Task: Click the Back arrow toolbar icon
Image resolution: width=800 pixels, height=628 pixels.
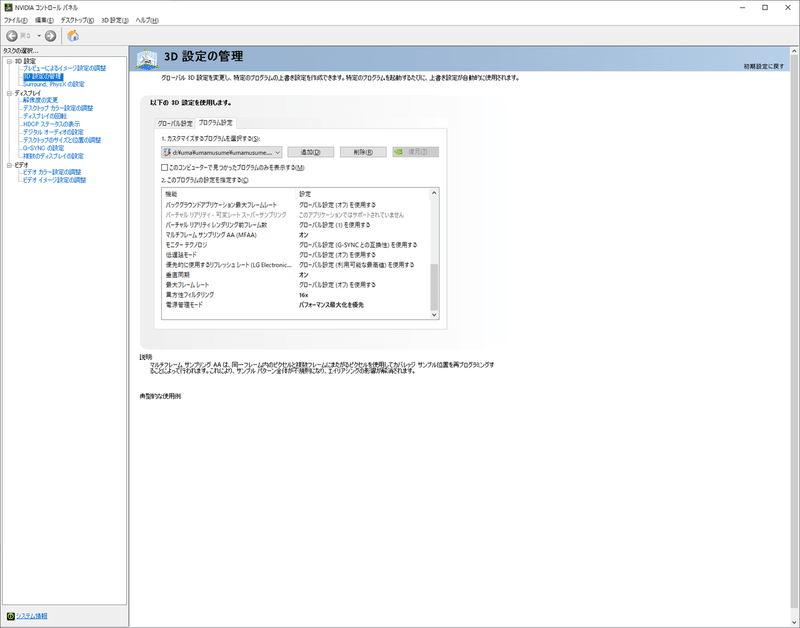Action: point(12,36)
